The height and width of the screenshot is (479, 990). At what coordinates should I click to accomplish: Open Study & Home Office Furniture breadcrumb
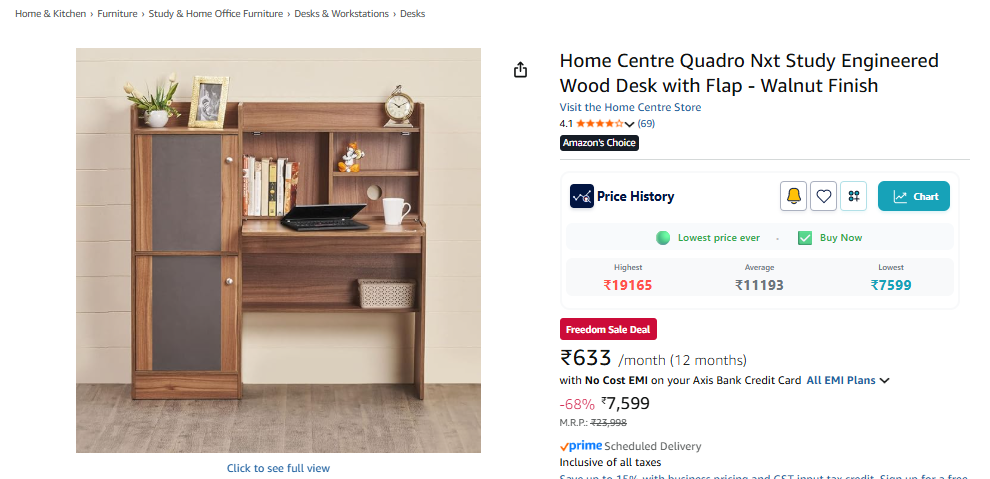tap(215, 13)
